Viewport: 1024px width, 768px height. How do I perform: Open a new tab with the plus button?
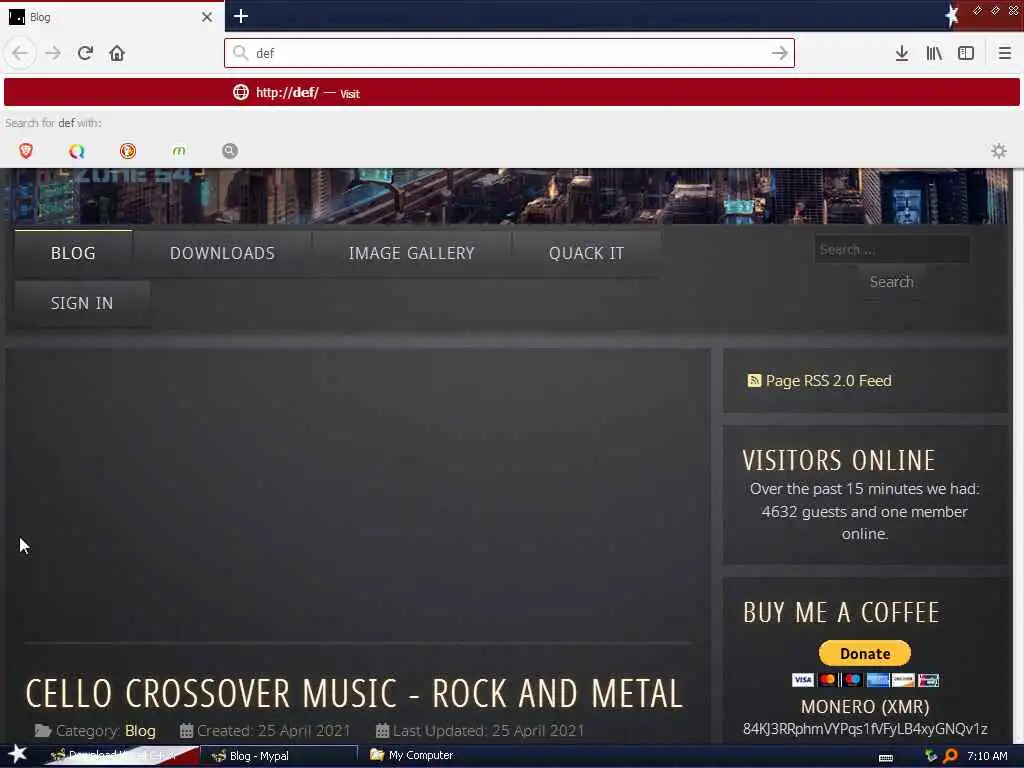(x=241, y=16)
